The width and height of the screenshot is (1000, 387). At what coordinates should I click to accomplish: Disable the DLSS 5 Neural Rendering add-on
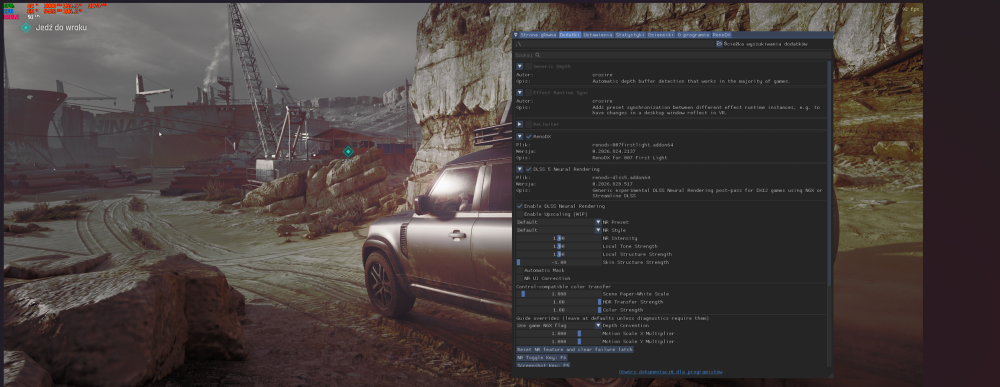[529, 169]
